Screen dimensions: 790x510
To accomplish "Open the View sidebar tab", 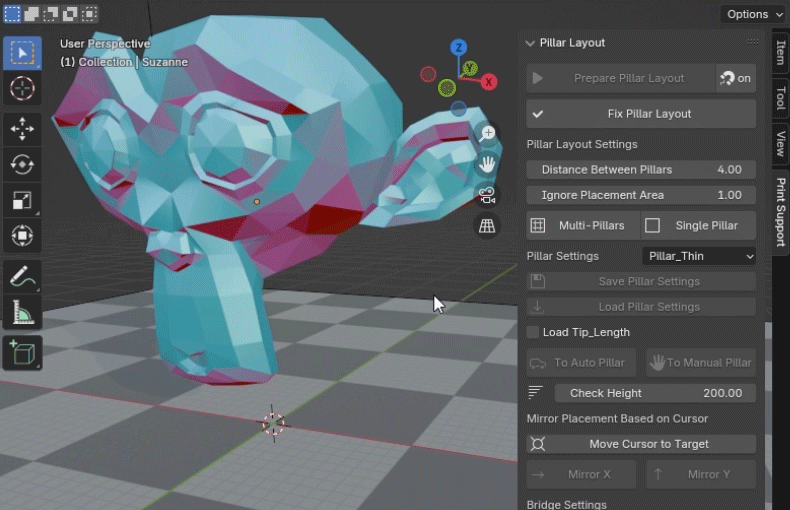I will (781, 144).
